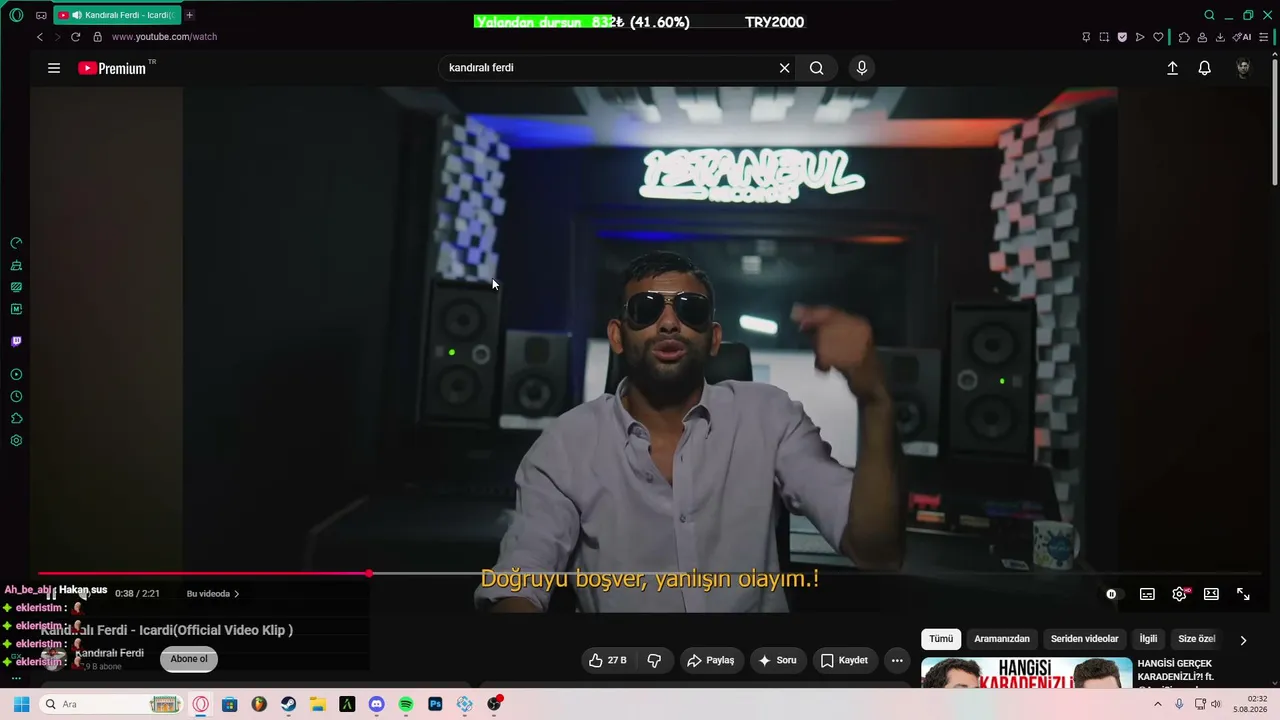This screenshot has width=1280, height=720.
Task: Open Discord from the taskbar
Action: click(376, 704)
